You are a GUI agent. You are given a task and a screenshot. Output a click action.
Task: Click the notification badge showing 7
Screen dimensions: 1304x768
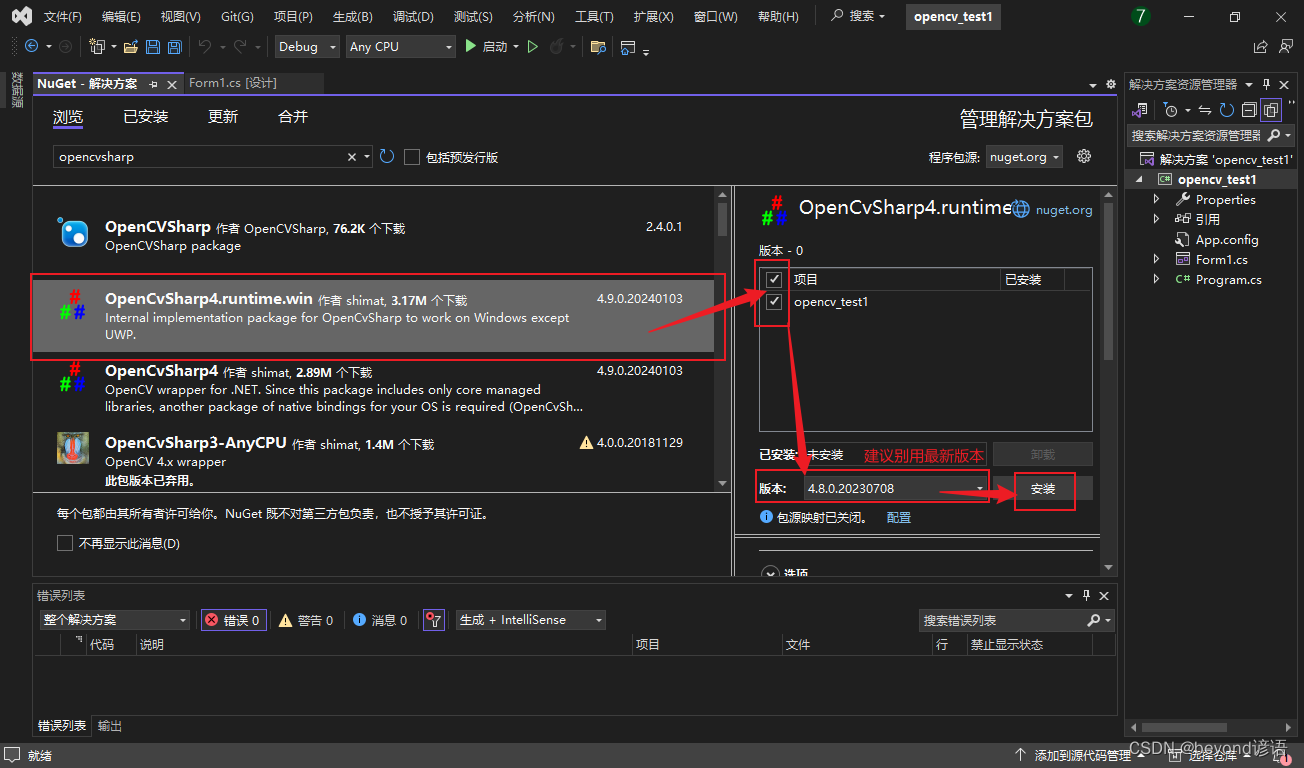point(1141,16)
